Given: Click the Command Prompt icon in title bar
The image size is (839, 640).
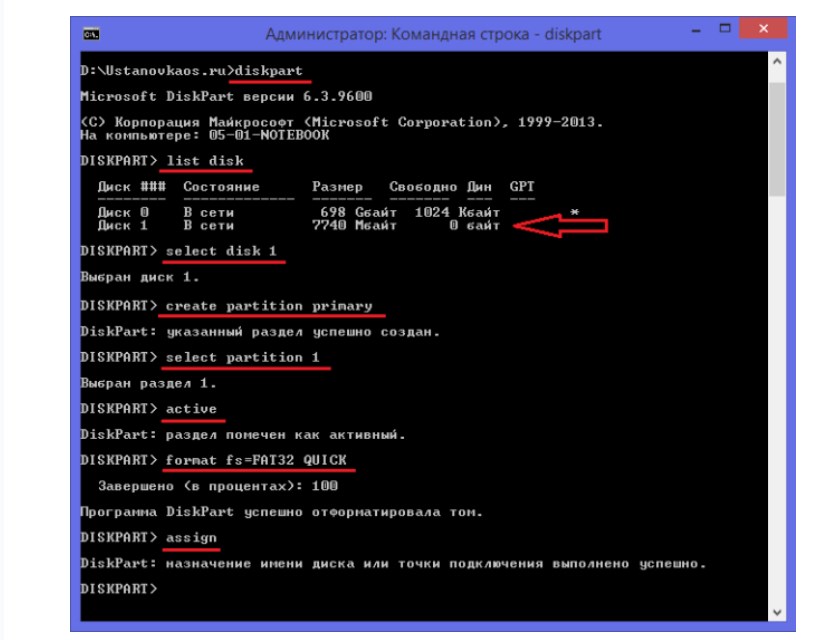Looking at the screenshot, I should tap(91, 34).
